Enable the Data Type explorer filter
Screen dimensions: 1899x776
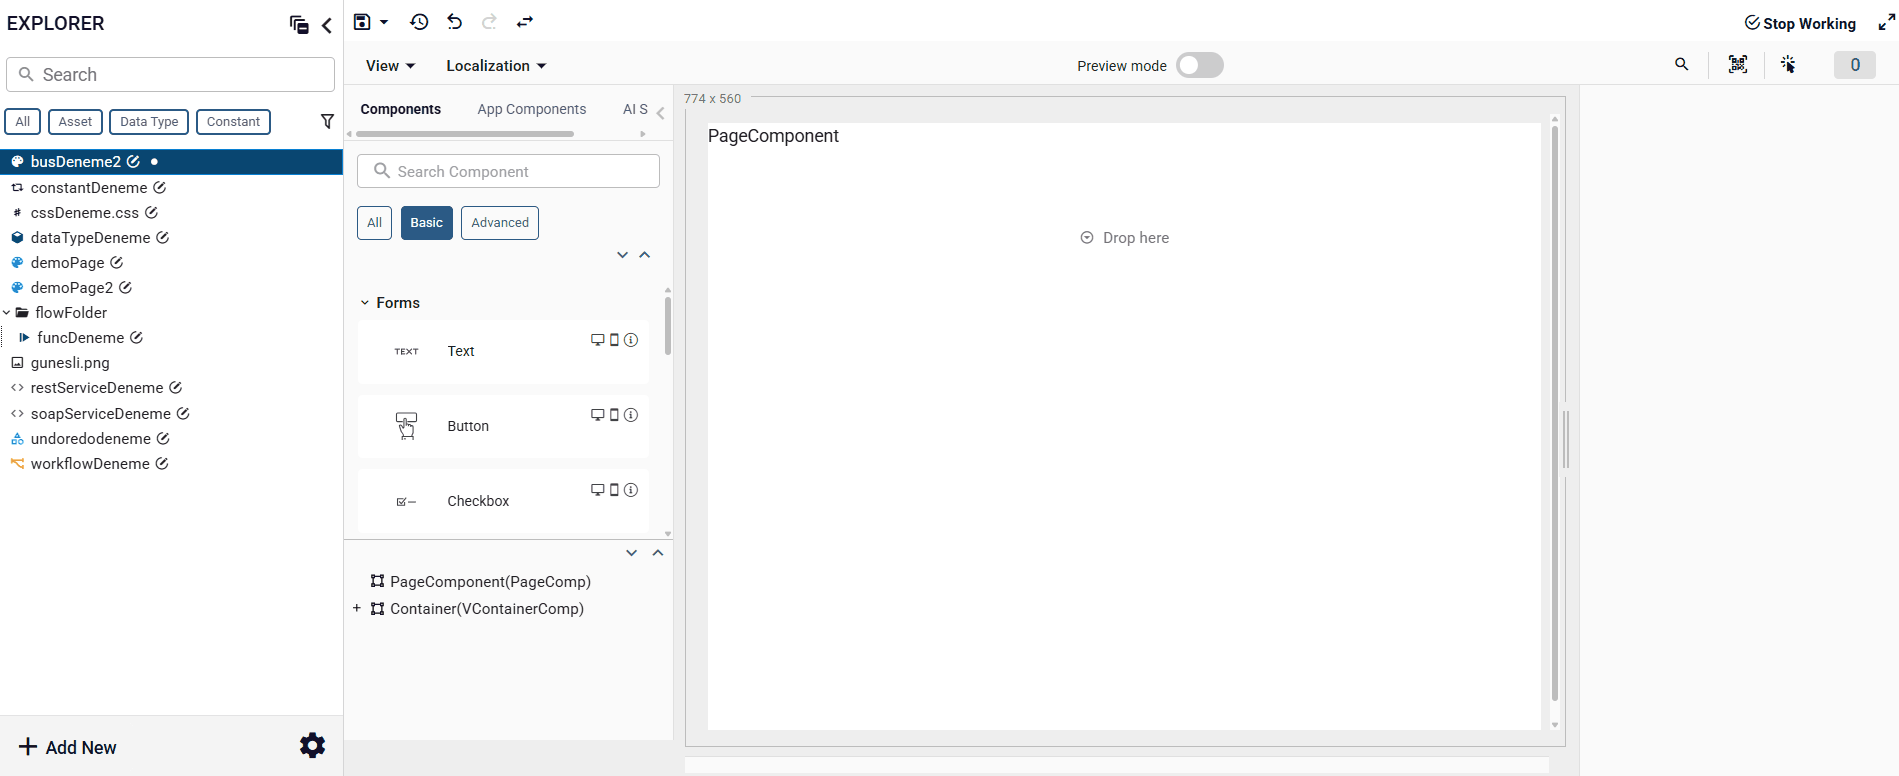[149, 122]
